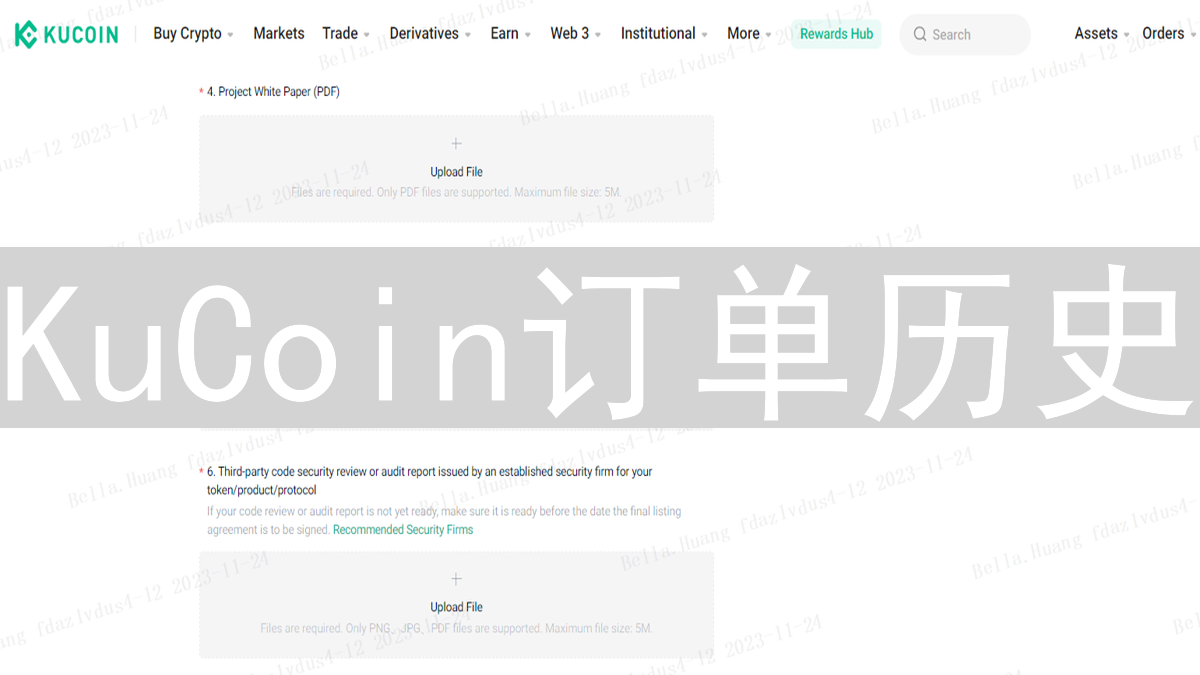The height and width of the screenshot is (675, 1200).
Task: Open the Markets menu item
Action: (x=279, y=33)
